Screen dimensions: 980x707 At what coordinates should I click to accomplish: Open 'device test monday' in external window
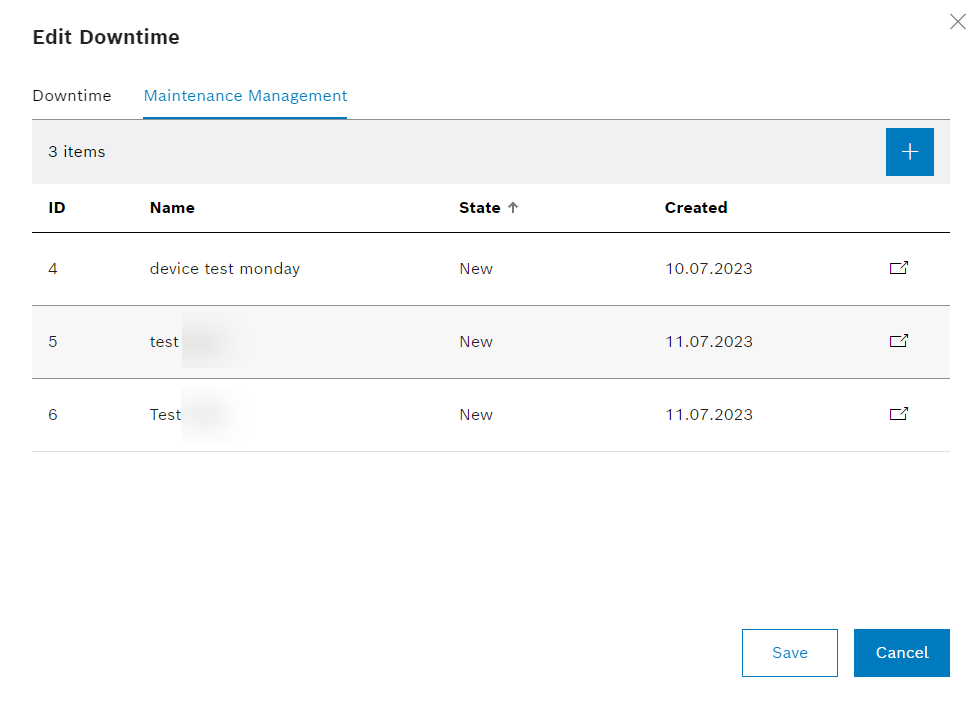click(898, 268)
